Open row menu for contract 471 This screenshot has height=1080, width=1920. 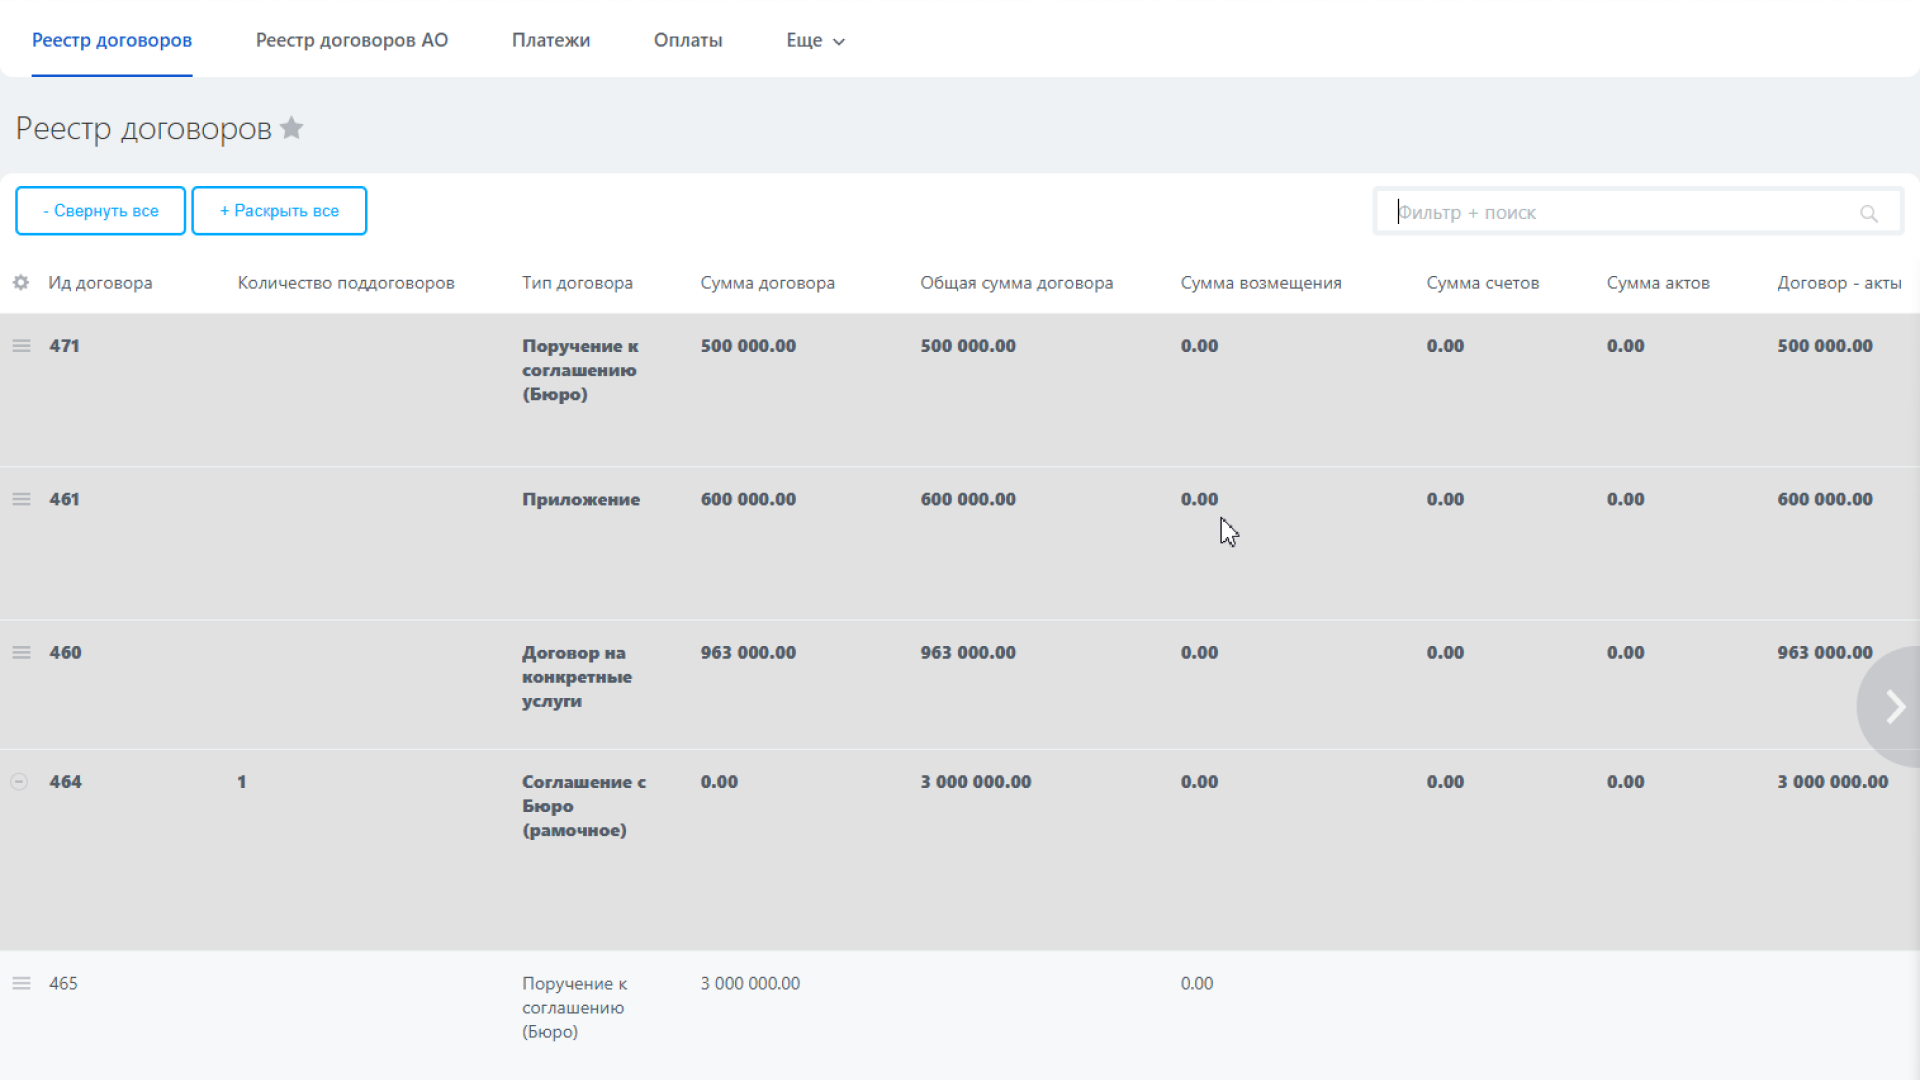coord(21,346)
